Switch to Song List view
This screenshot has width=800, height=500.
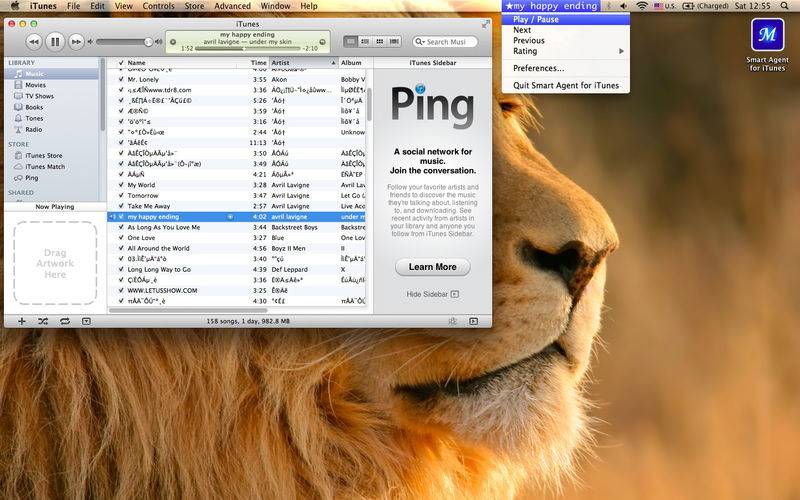351,41
